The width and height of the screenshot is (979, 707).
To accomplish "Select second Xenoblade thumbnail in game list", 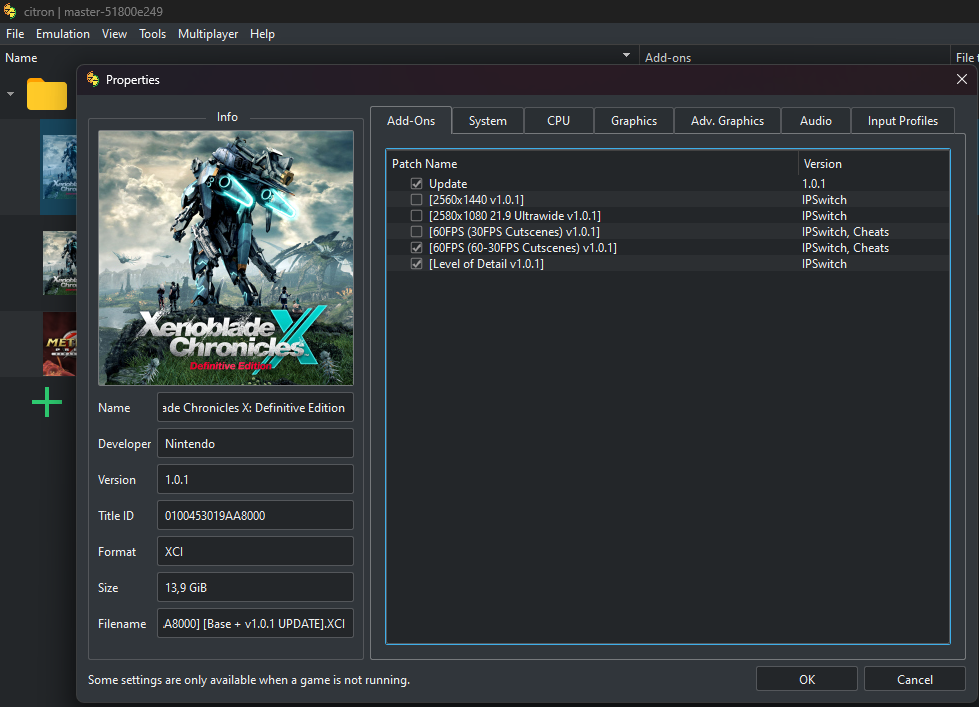I will click(59, 263).
